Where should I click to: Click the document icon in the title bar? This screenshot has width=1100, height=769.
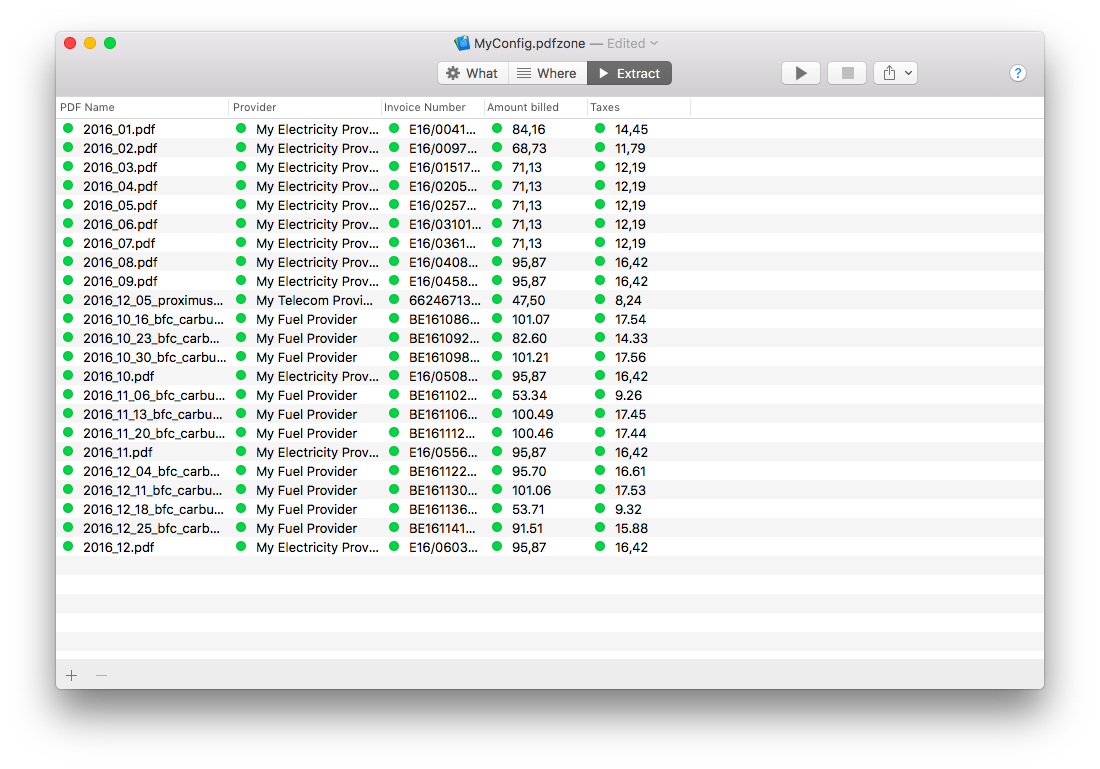462,44
